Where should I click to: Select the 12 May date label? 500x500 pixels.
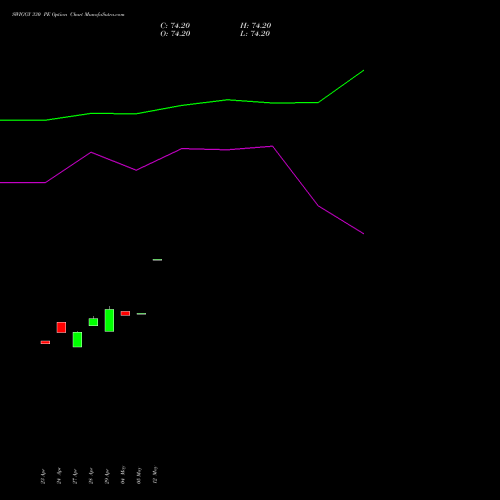[155, 475]
